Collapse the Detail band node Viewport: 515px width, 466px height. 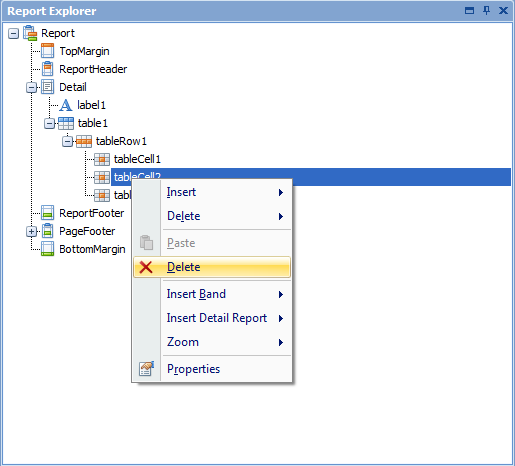[31, 87]
